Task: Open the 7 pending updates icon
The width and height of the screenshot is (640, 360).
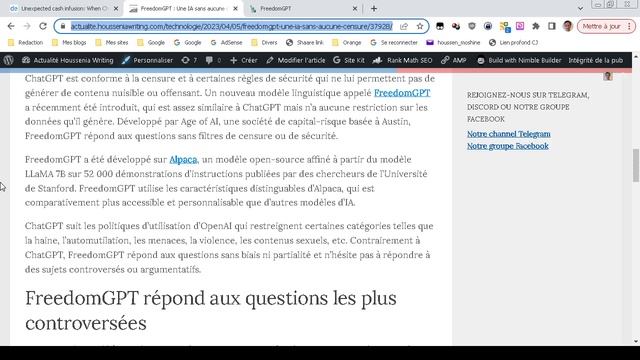Action: [x=189, y=60]
